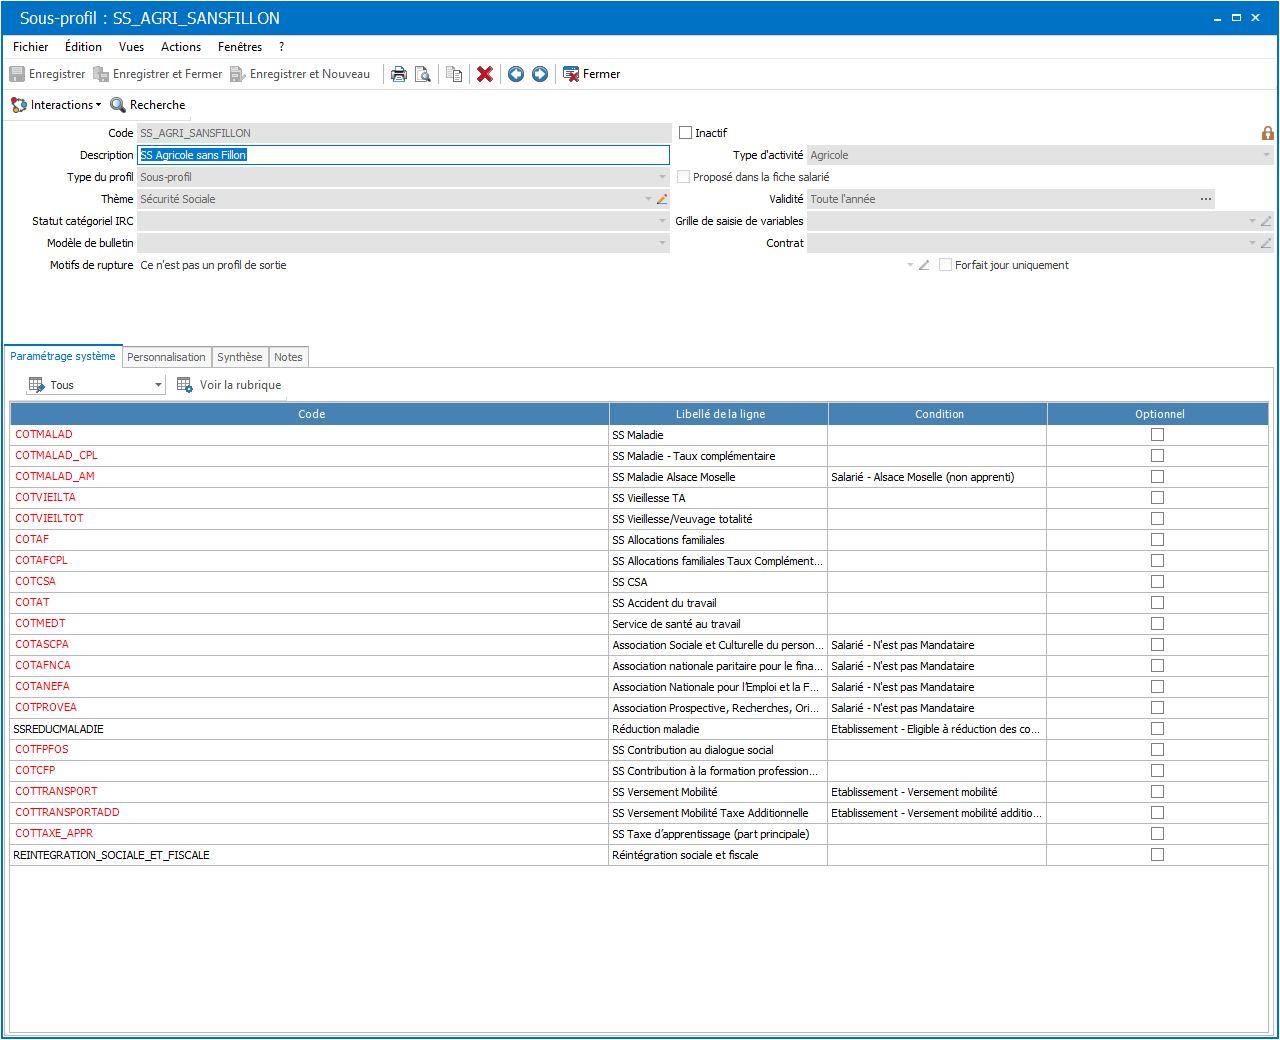Open the Vues menu
The height and width of the screenshot is (1040, 1280).
[131, 47]
